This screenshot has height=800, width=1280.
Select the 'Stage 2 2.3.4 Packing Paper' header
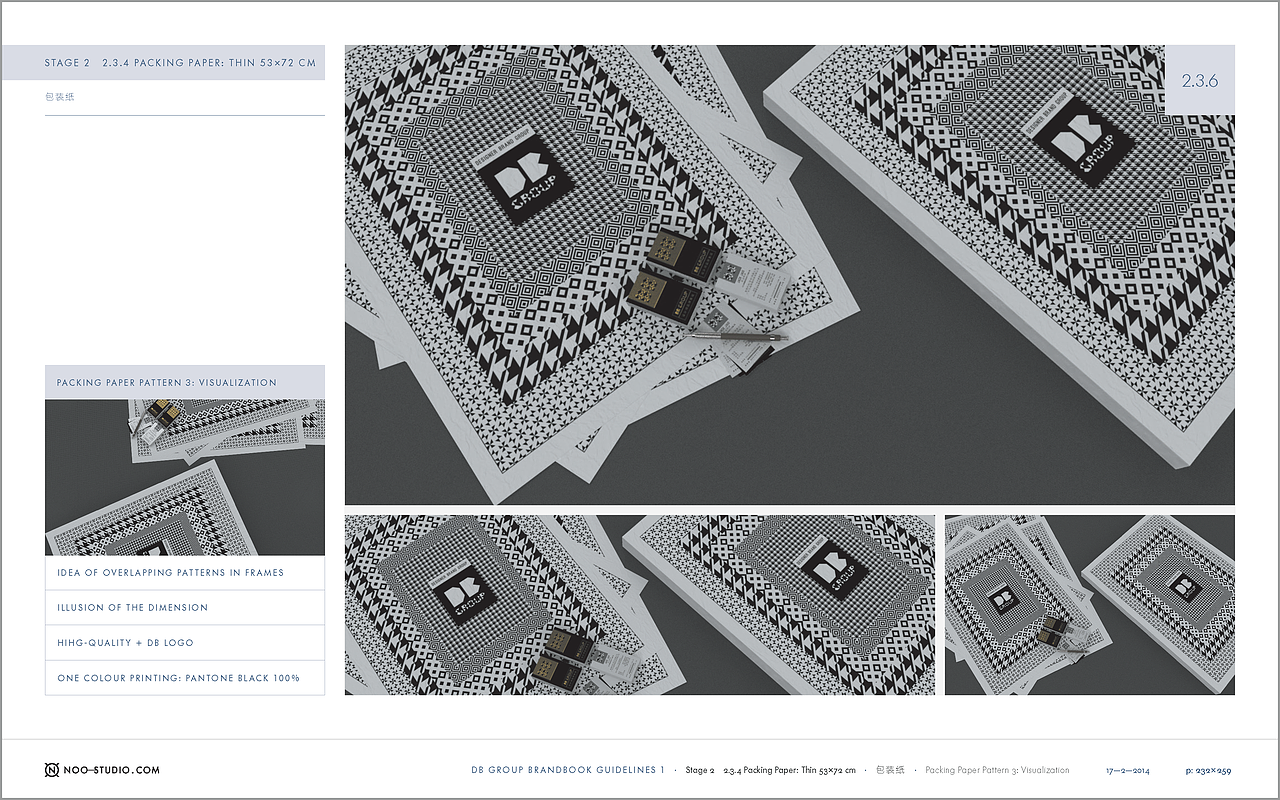(163, 63)
